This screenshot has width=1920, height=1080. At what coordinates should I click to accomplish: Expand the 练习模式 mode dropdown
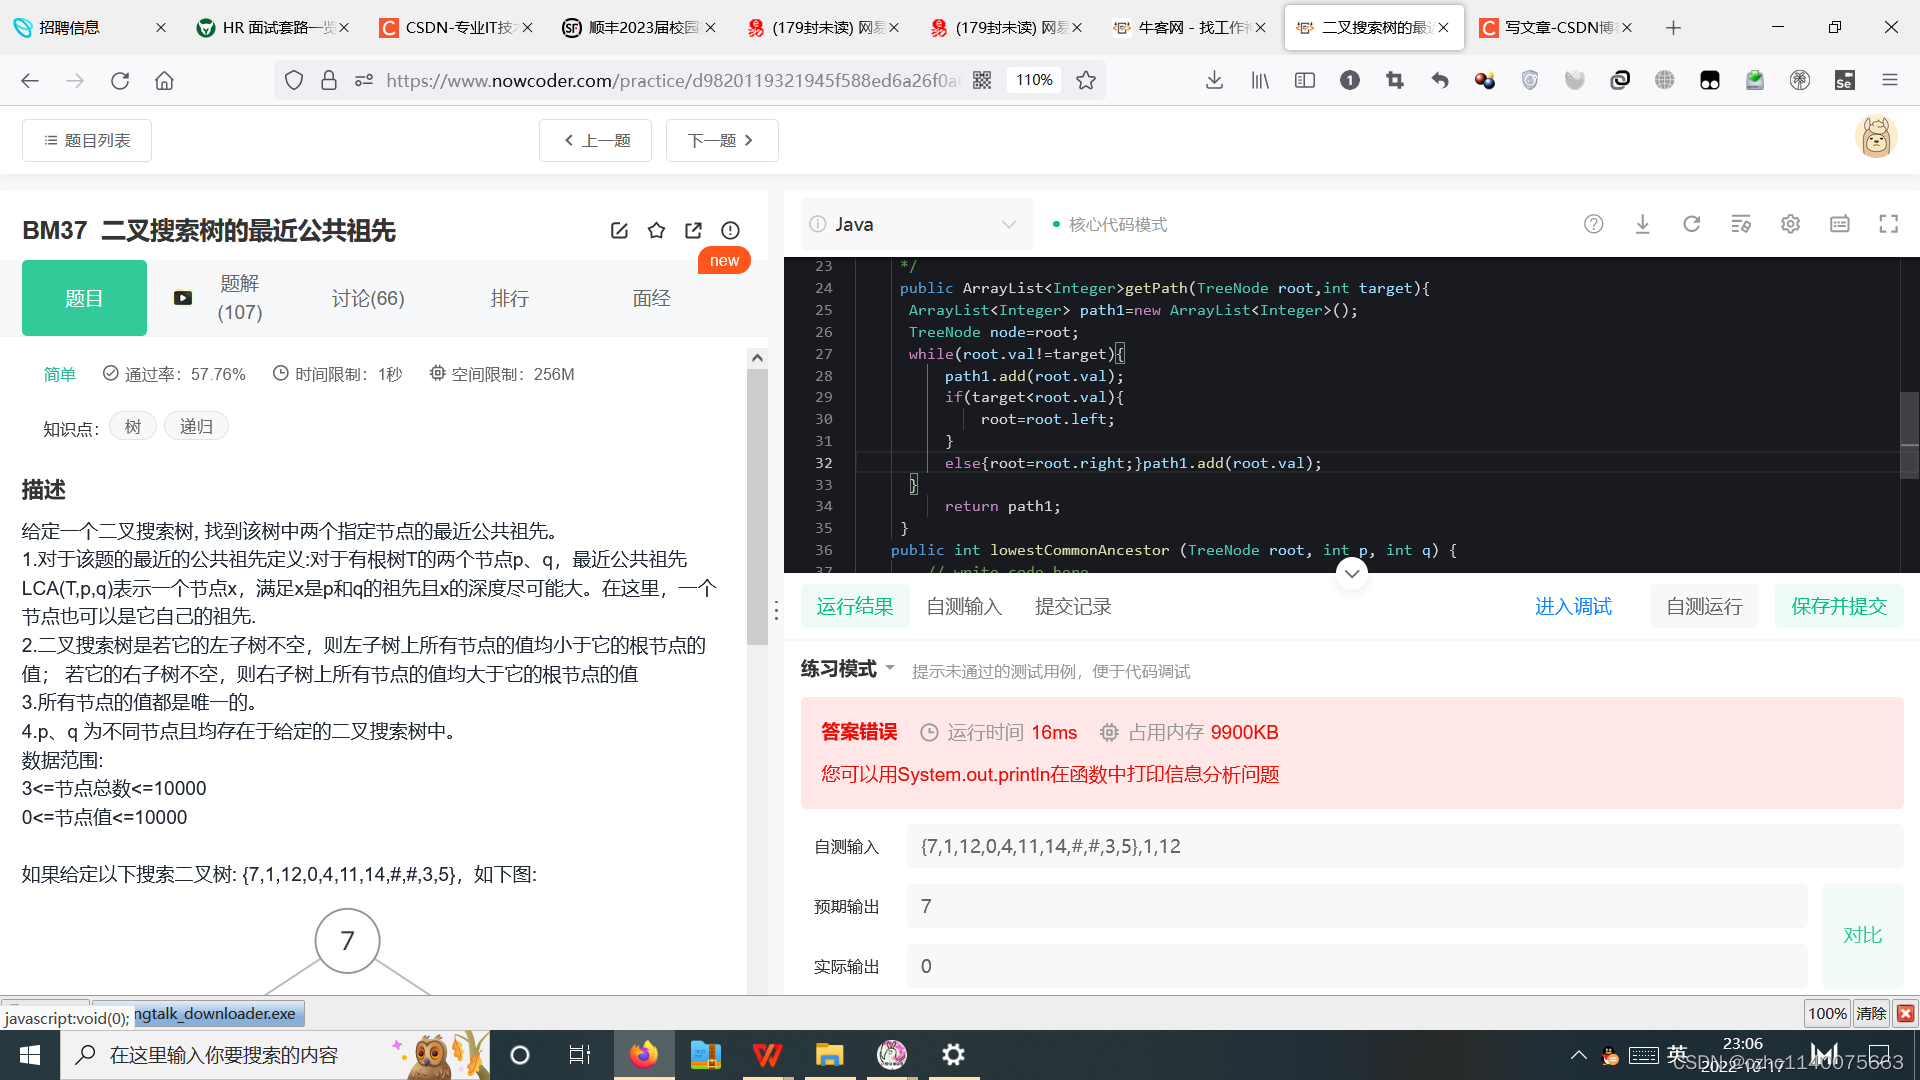point(848,669)
